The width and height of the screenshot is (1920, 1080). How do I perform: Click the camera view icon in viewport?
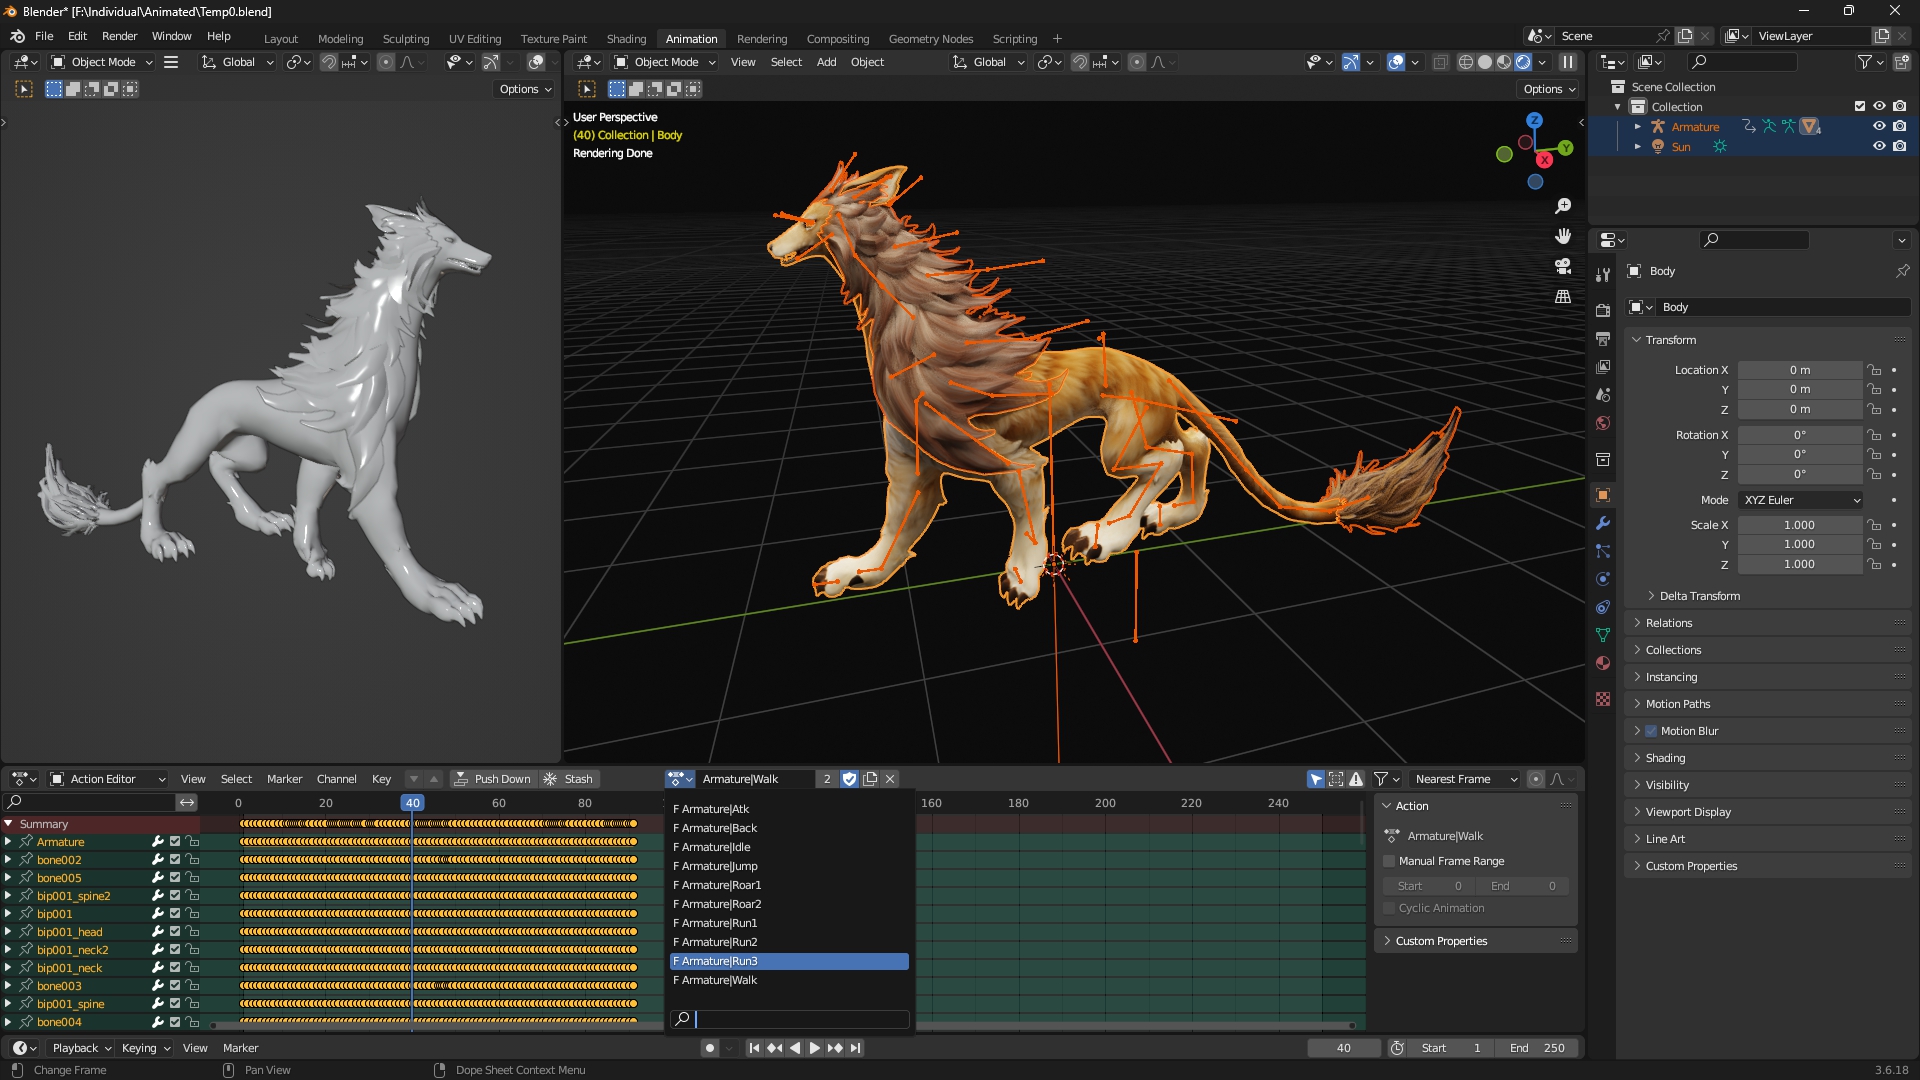click(1563, 266)
